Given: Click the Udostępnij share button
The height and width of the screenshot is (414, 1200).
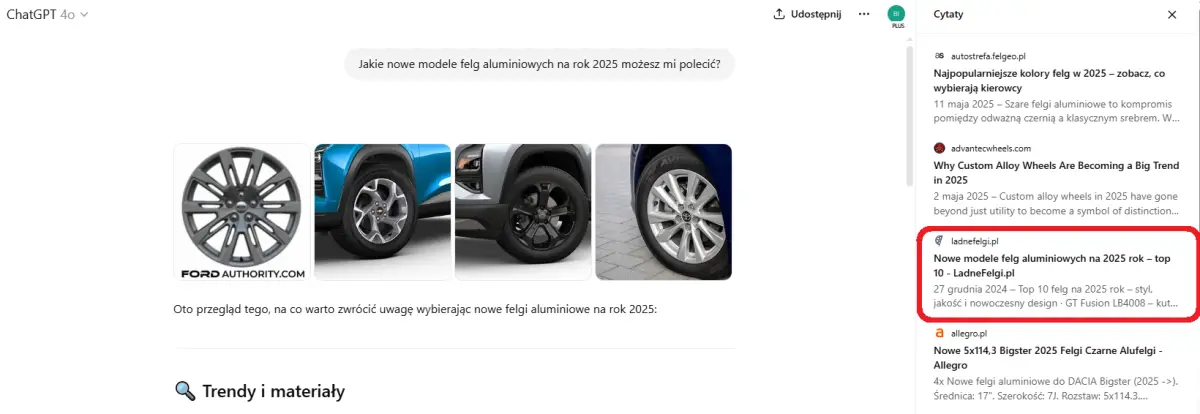Looking at the screenshot, I should [x=808, y=14].
